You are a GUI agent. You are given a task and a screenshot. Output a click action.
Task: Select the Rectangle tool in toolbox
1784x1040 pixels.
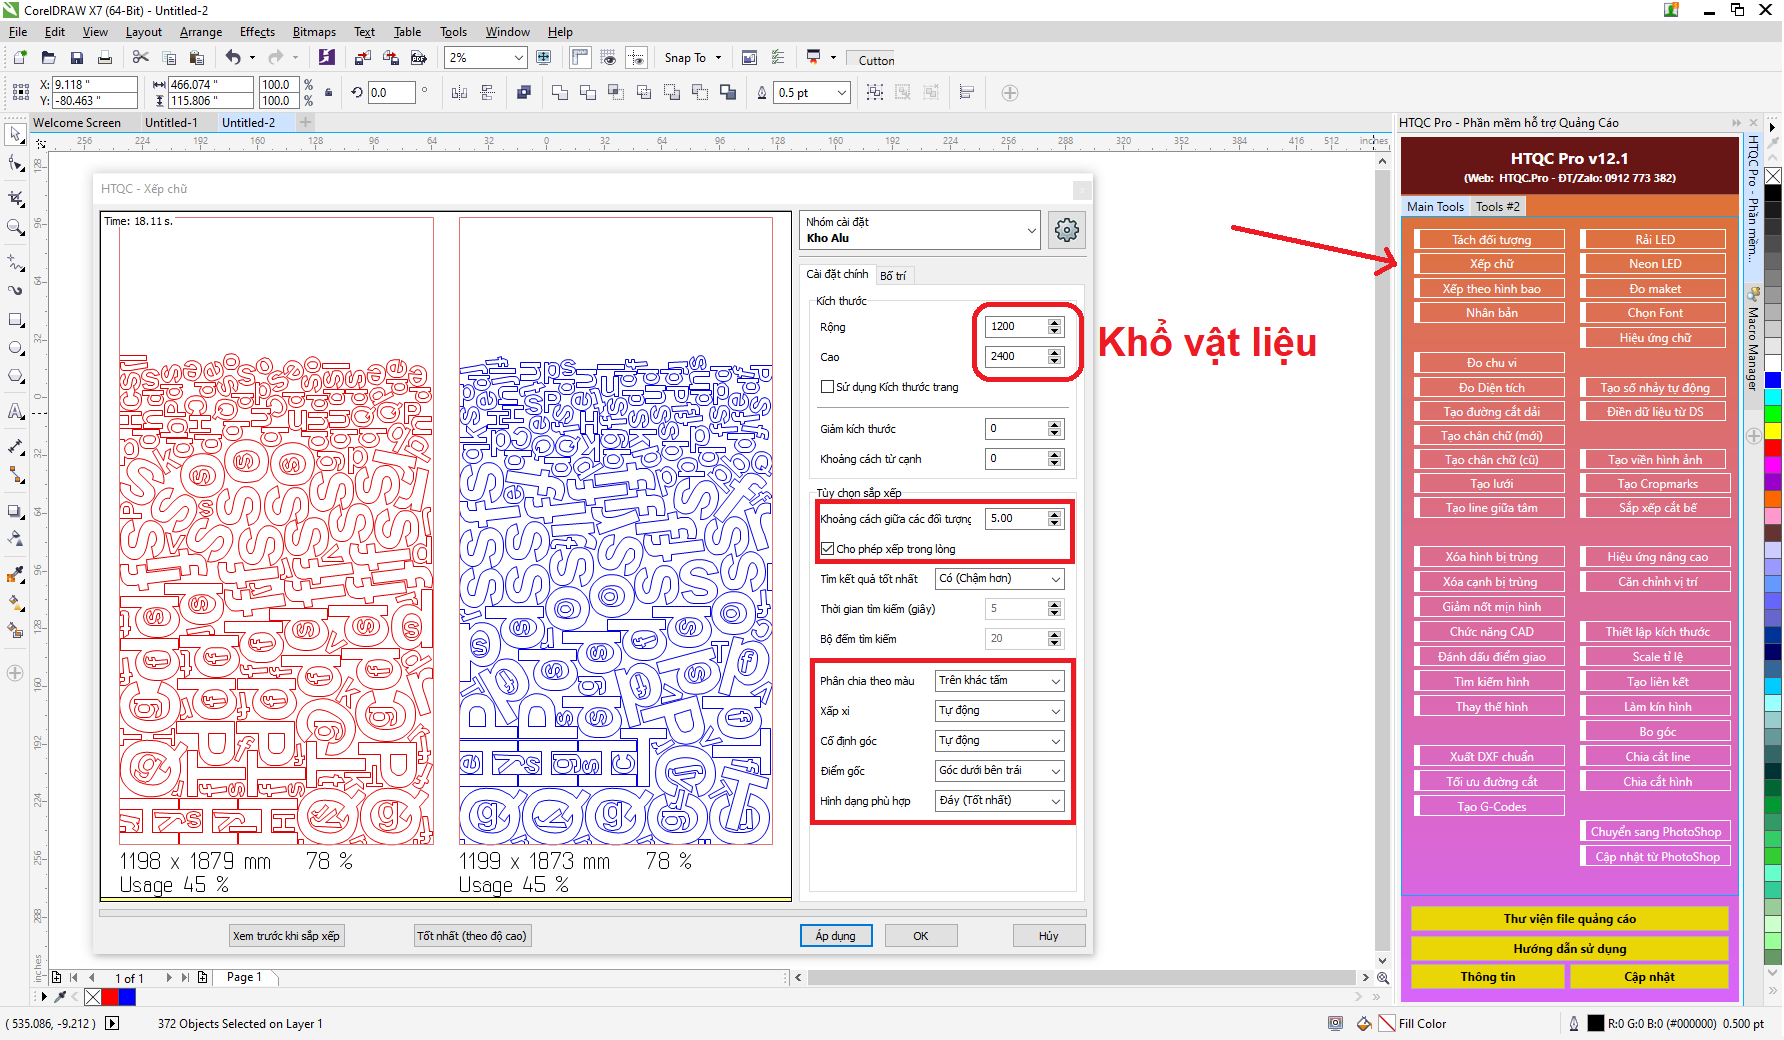(16, 320)
